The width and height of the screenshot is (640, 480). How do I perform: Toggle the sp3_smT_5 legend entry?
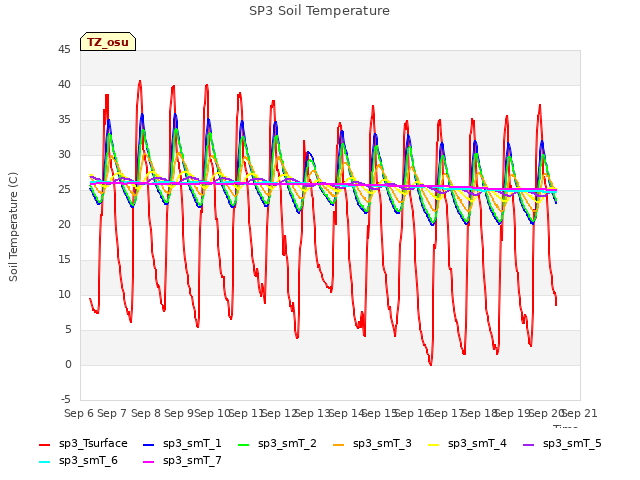click(x=562, y=444)
